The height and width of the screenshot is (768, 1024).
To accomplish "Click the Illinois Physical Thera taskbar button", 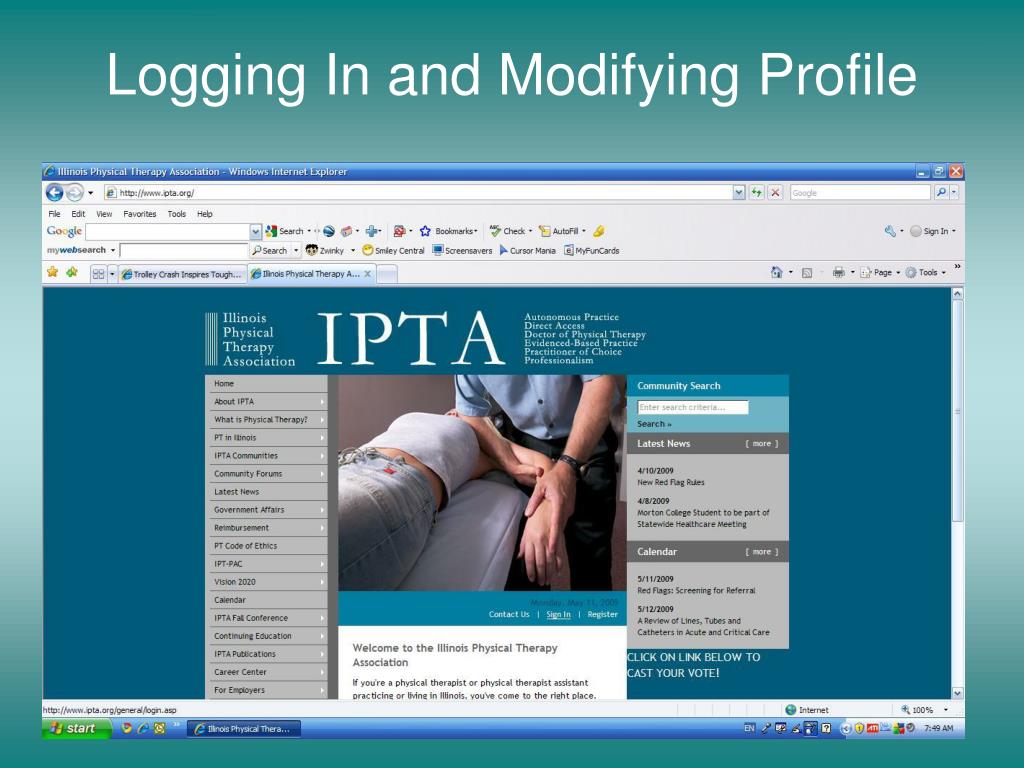I will [x=244, y=729].
